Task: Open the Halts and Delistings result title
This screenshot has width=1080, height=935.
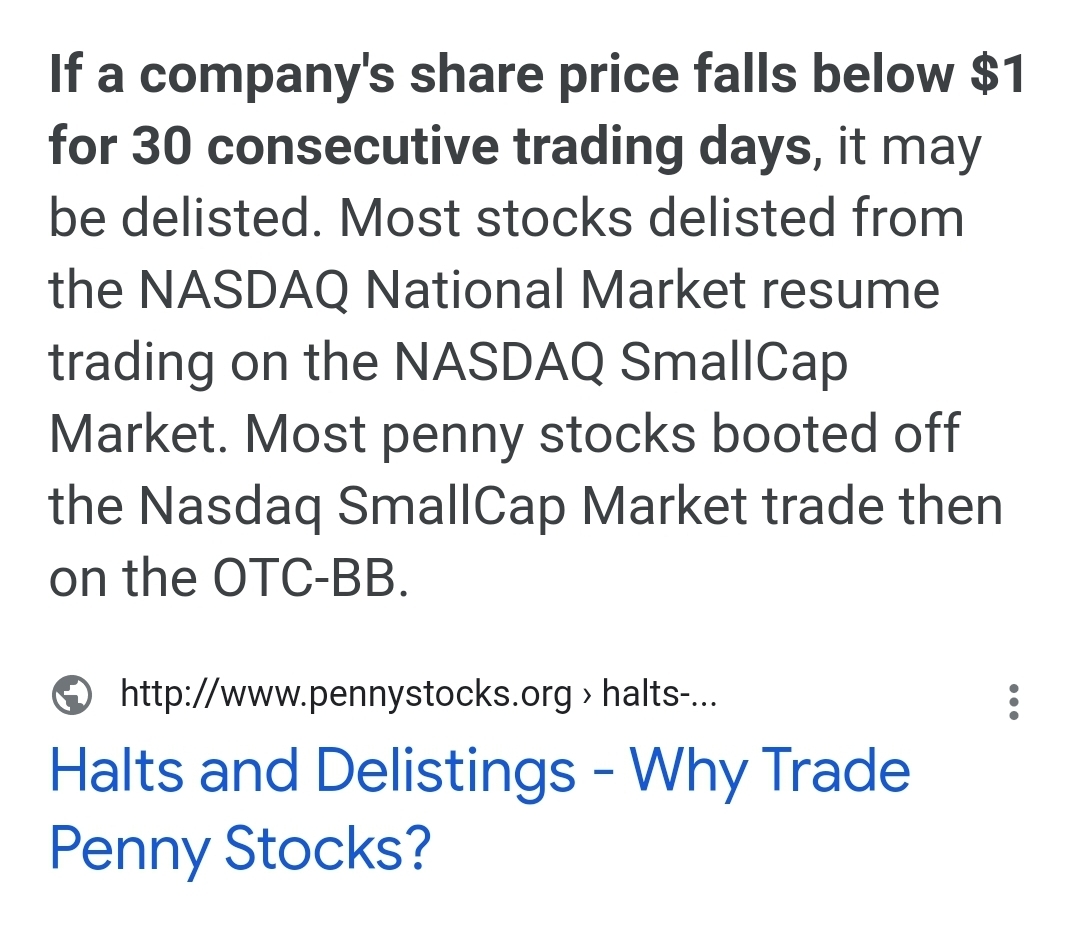Action: 480,809
